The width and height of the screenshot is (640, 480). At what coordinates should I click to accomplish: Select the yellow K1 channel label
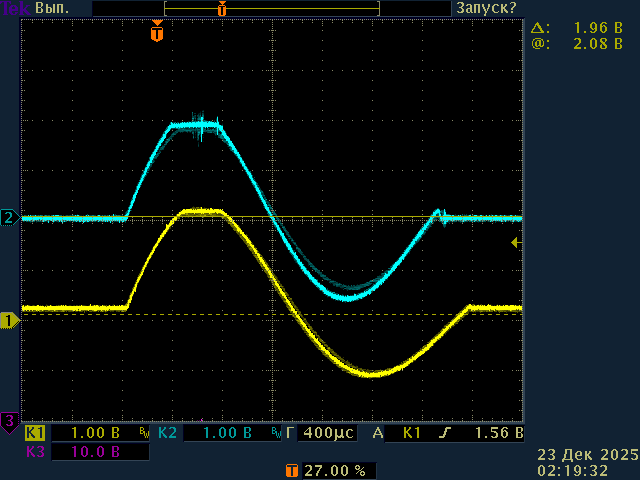coord(35,434)
